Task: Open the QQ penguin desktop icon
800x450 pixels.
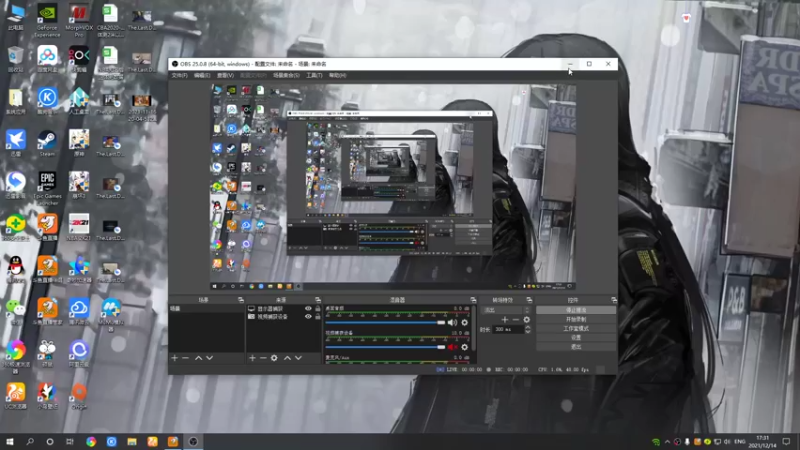Action: click(16, 269)
